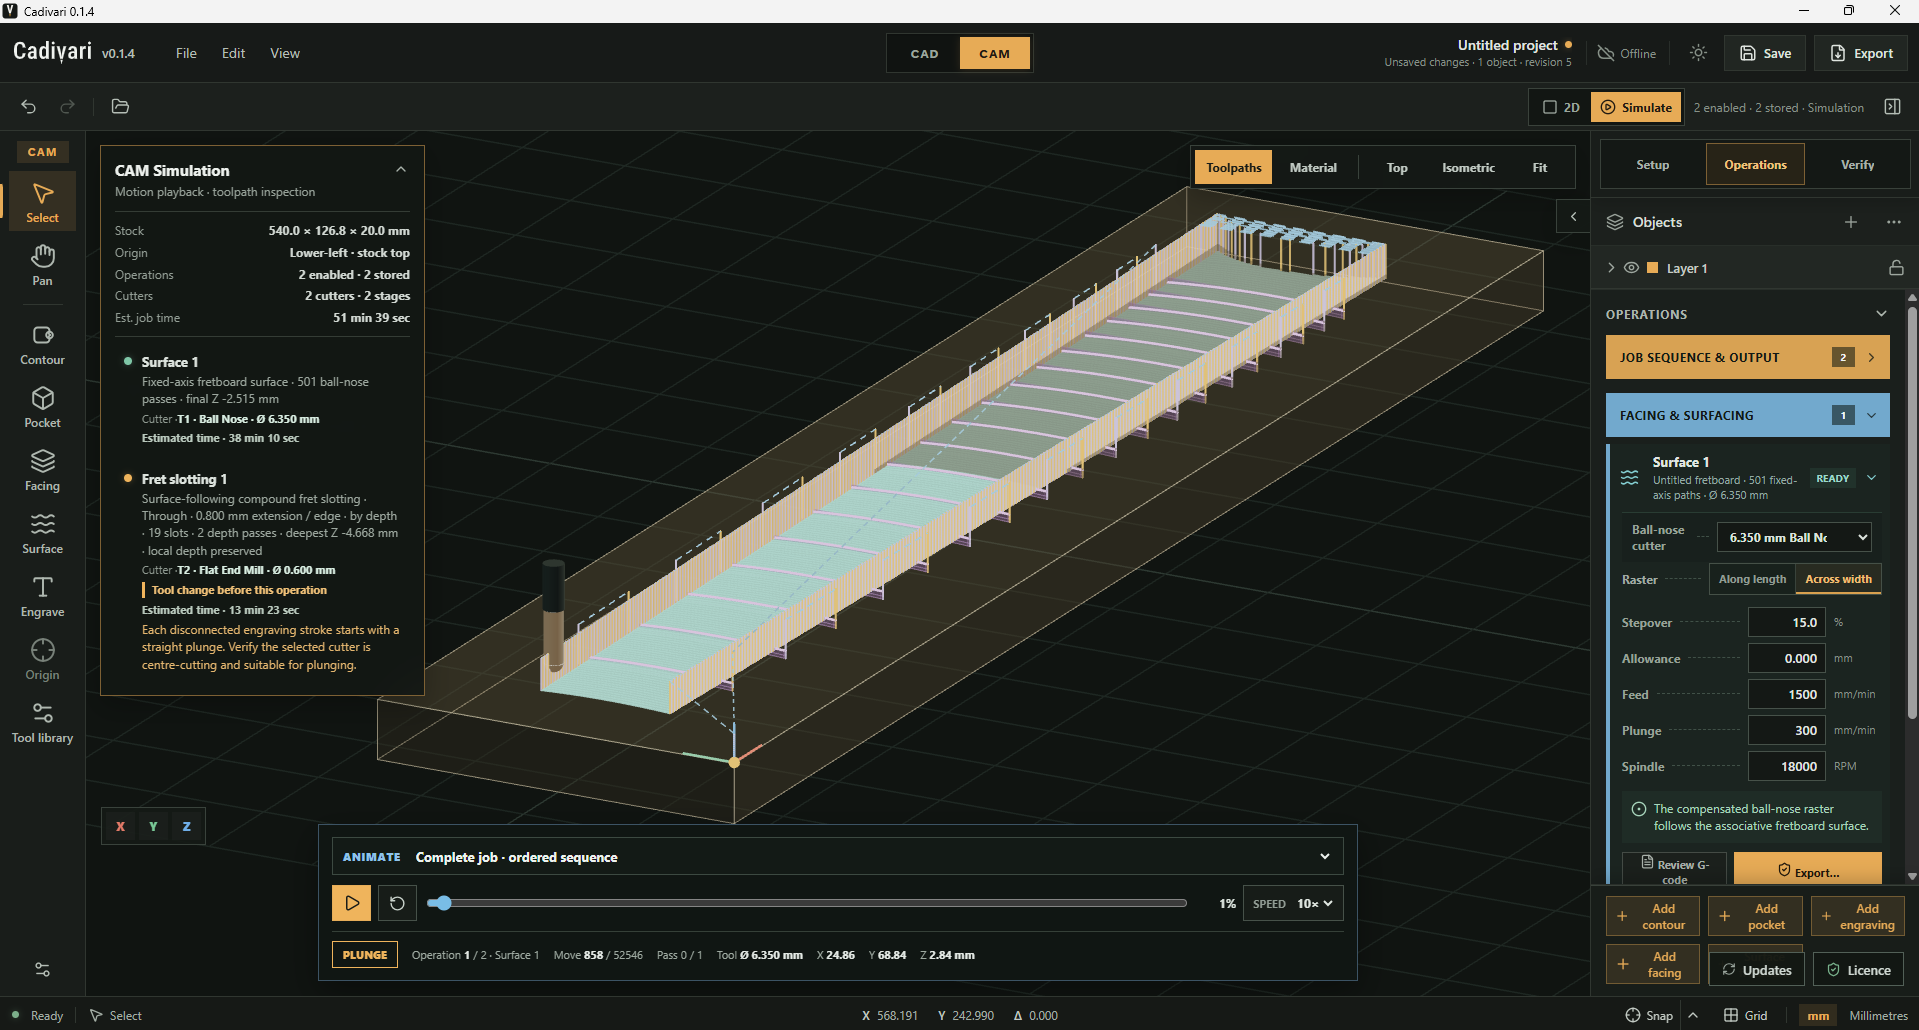Select the Engrave tool

coord(42,597)
